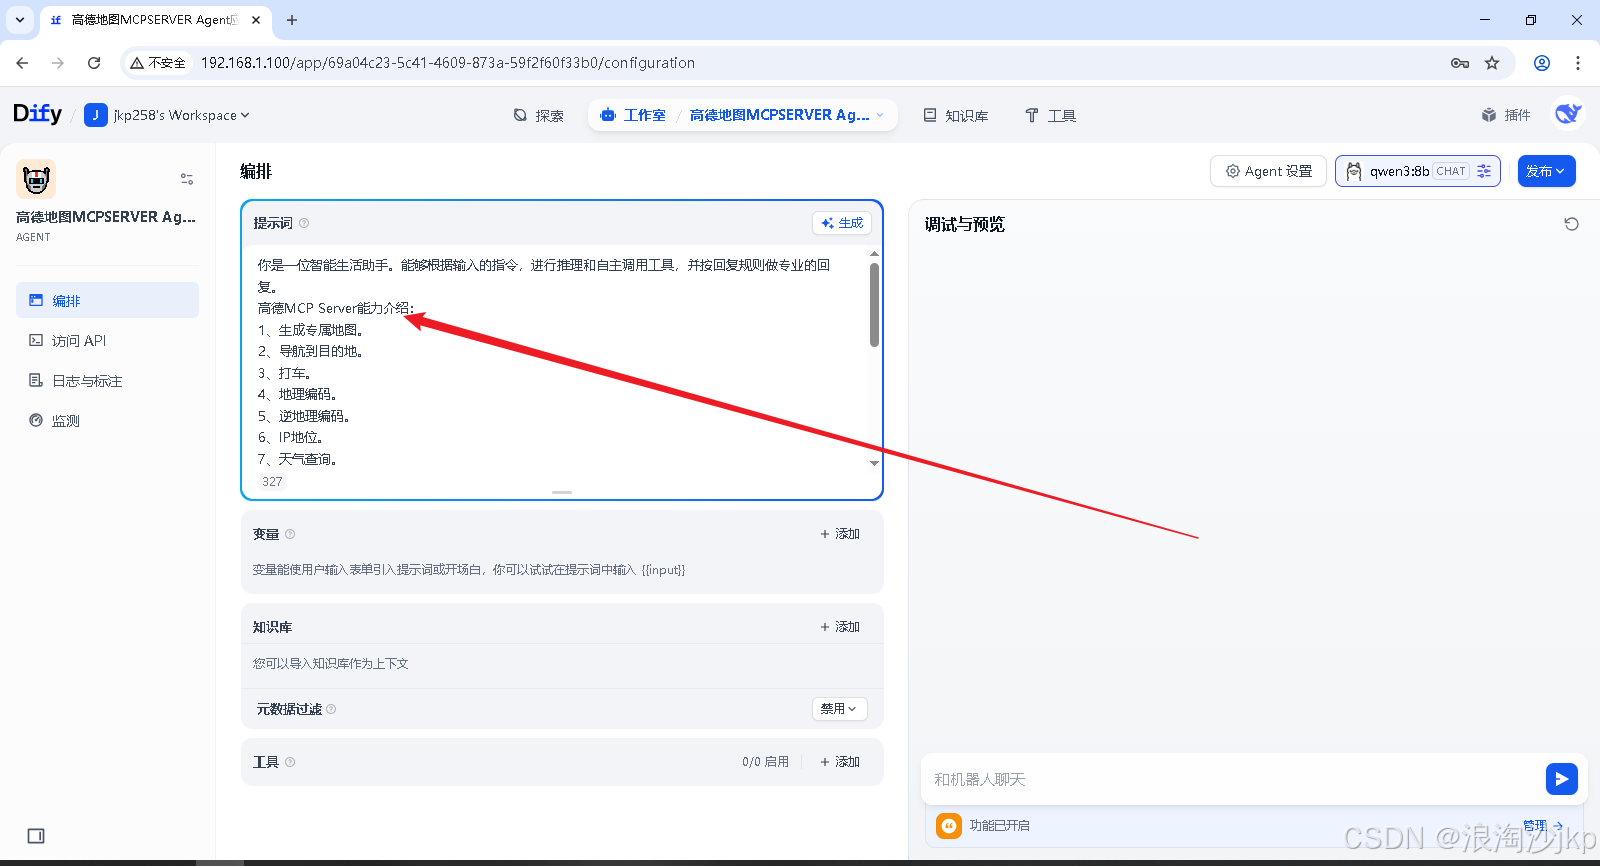The width and height of the screenshot is (1600, 866).
Task: Click the user avatar at top right
Action: click(x=1567, y=114)
